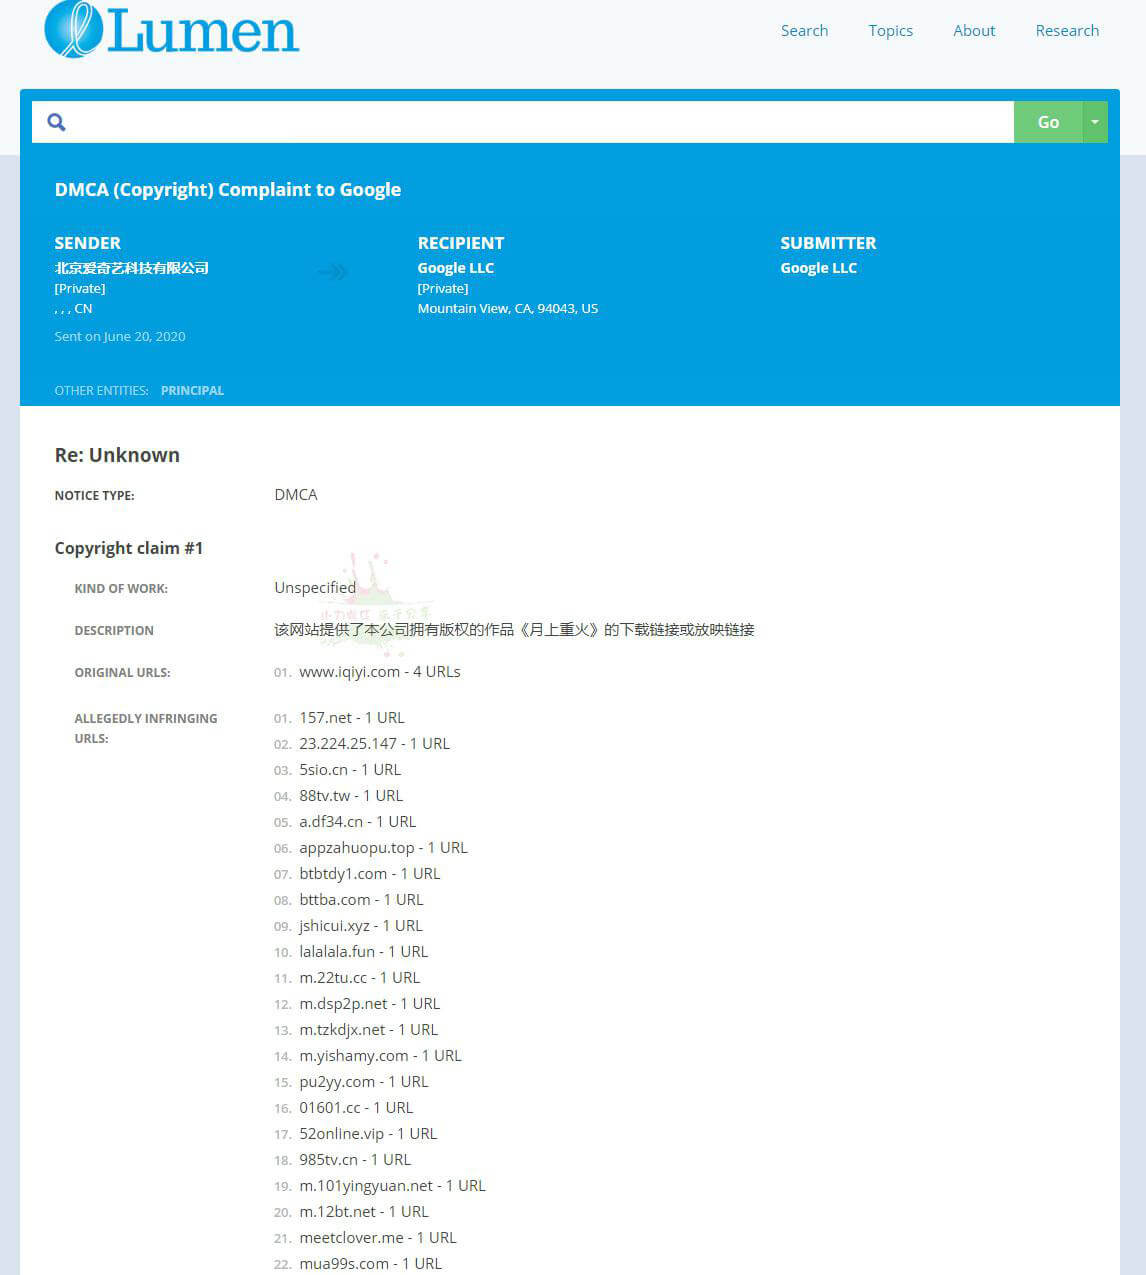This screenshot has width=1146, height=1275.
Task: Click the magnifying glass search icon
Action: (x=57, y=122)
